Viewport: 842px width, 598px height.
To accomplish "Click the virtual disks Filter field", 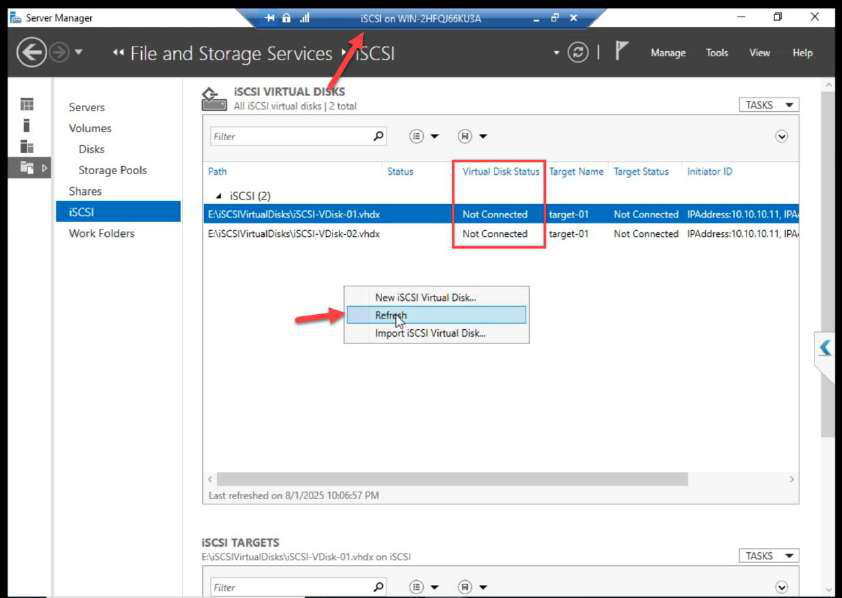I will 290,136.
